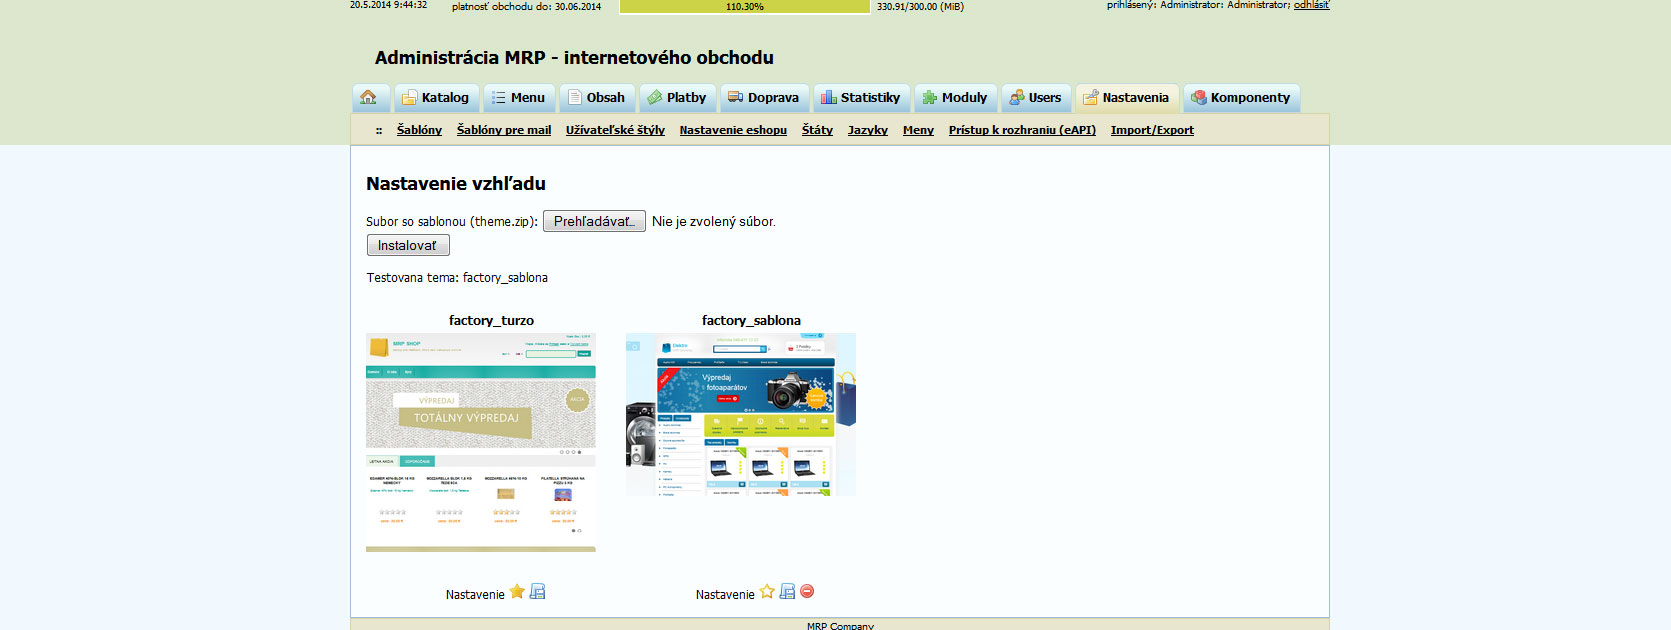This screenshot has width=1671, height=630.
Task: Click the '330.91/300.00 (MiB)' storage text
Action: pyautogui.click(x=920, y=6)
